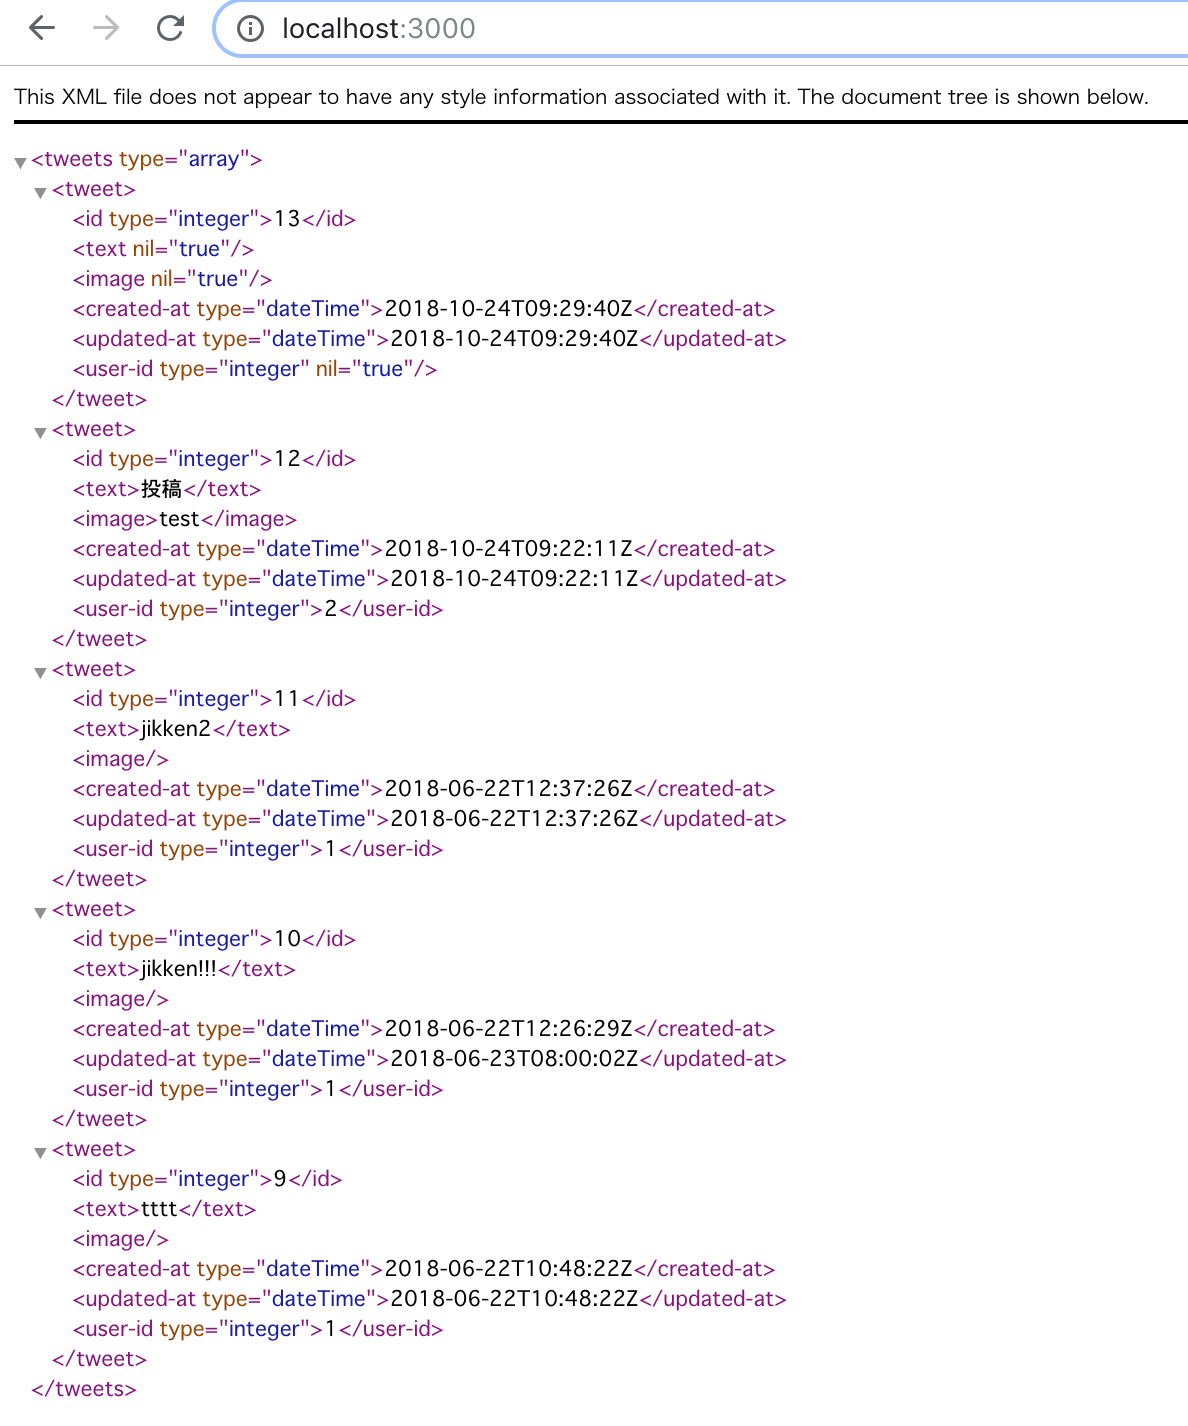The width and height of the screenshot is (1188, 1426).
Task: Focus the localhost:3000 address bar
Action: tap(700, 29)
